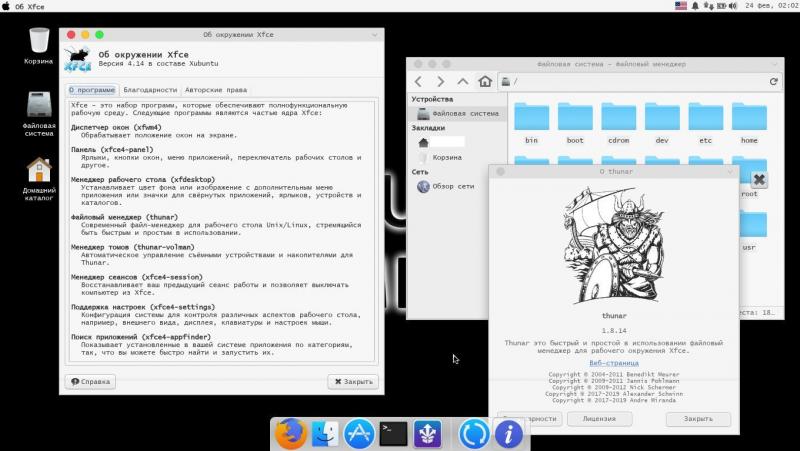800x451 pixels.
Task: Click the Справка button in Xfce dialog
Action: point(90,381)
